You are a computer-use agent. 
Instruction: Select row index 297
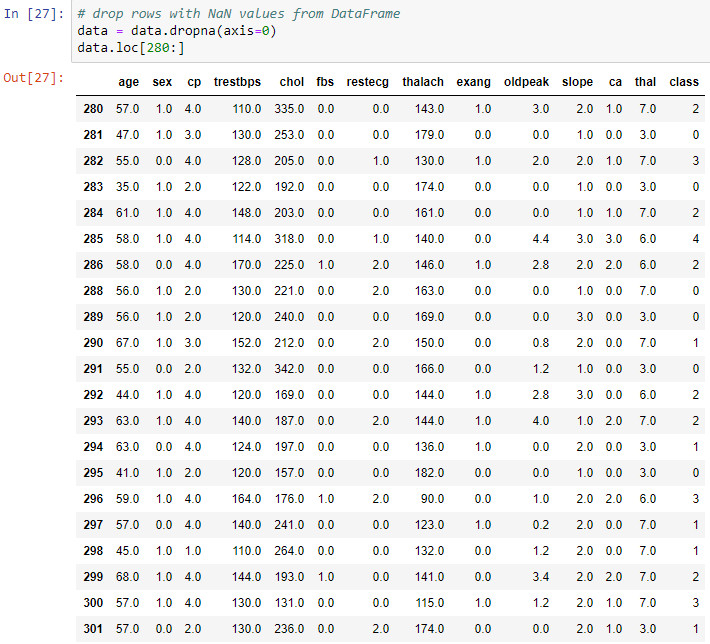[93, 525]
